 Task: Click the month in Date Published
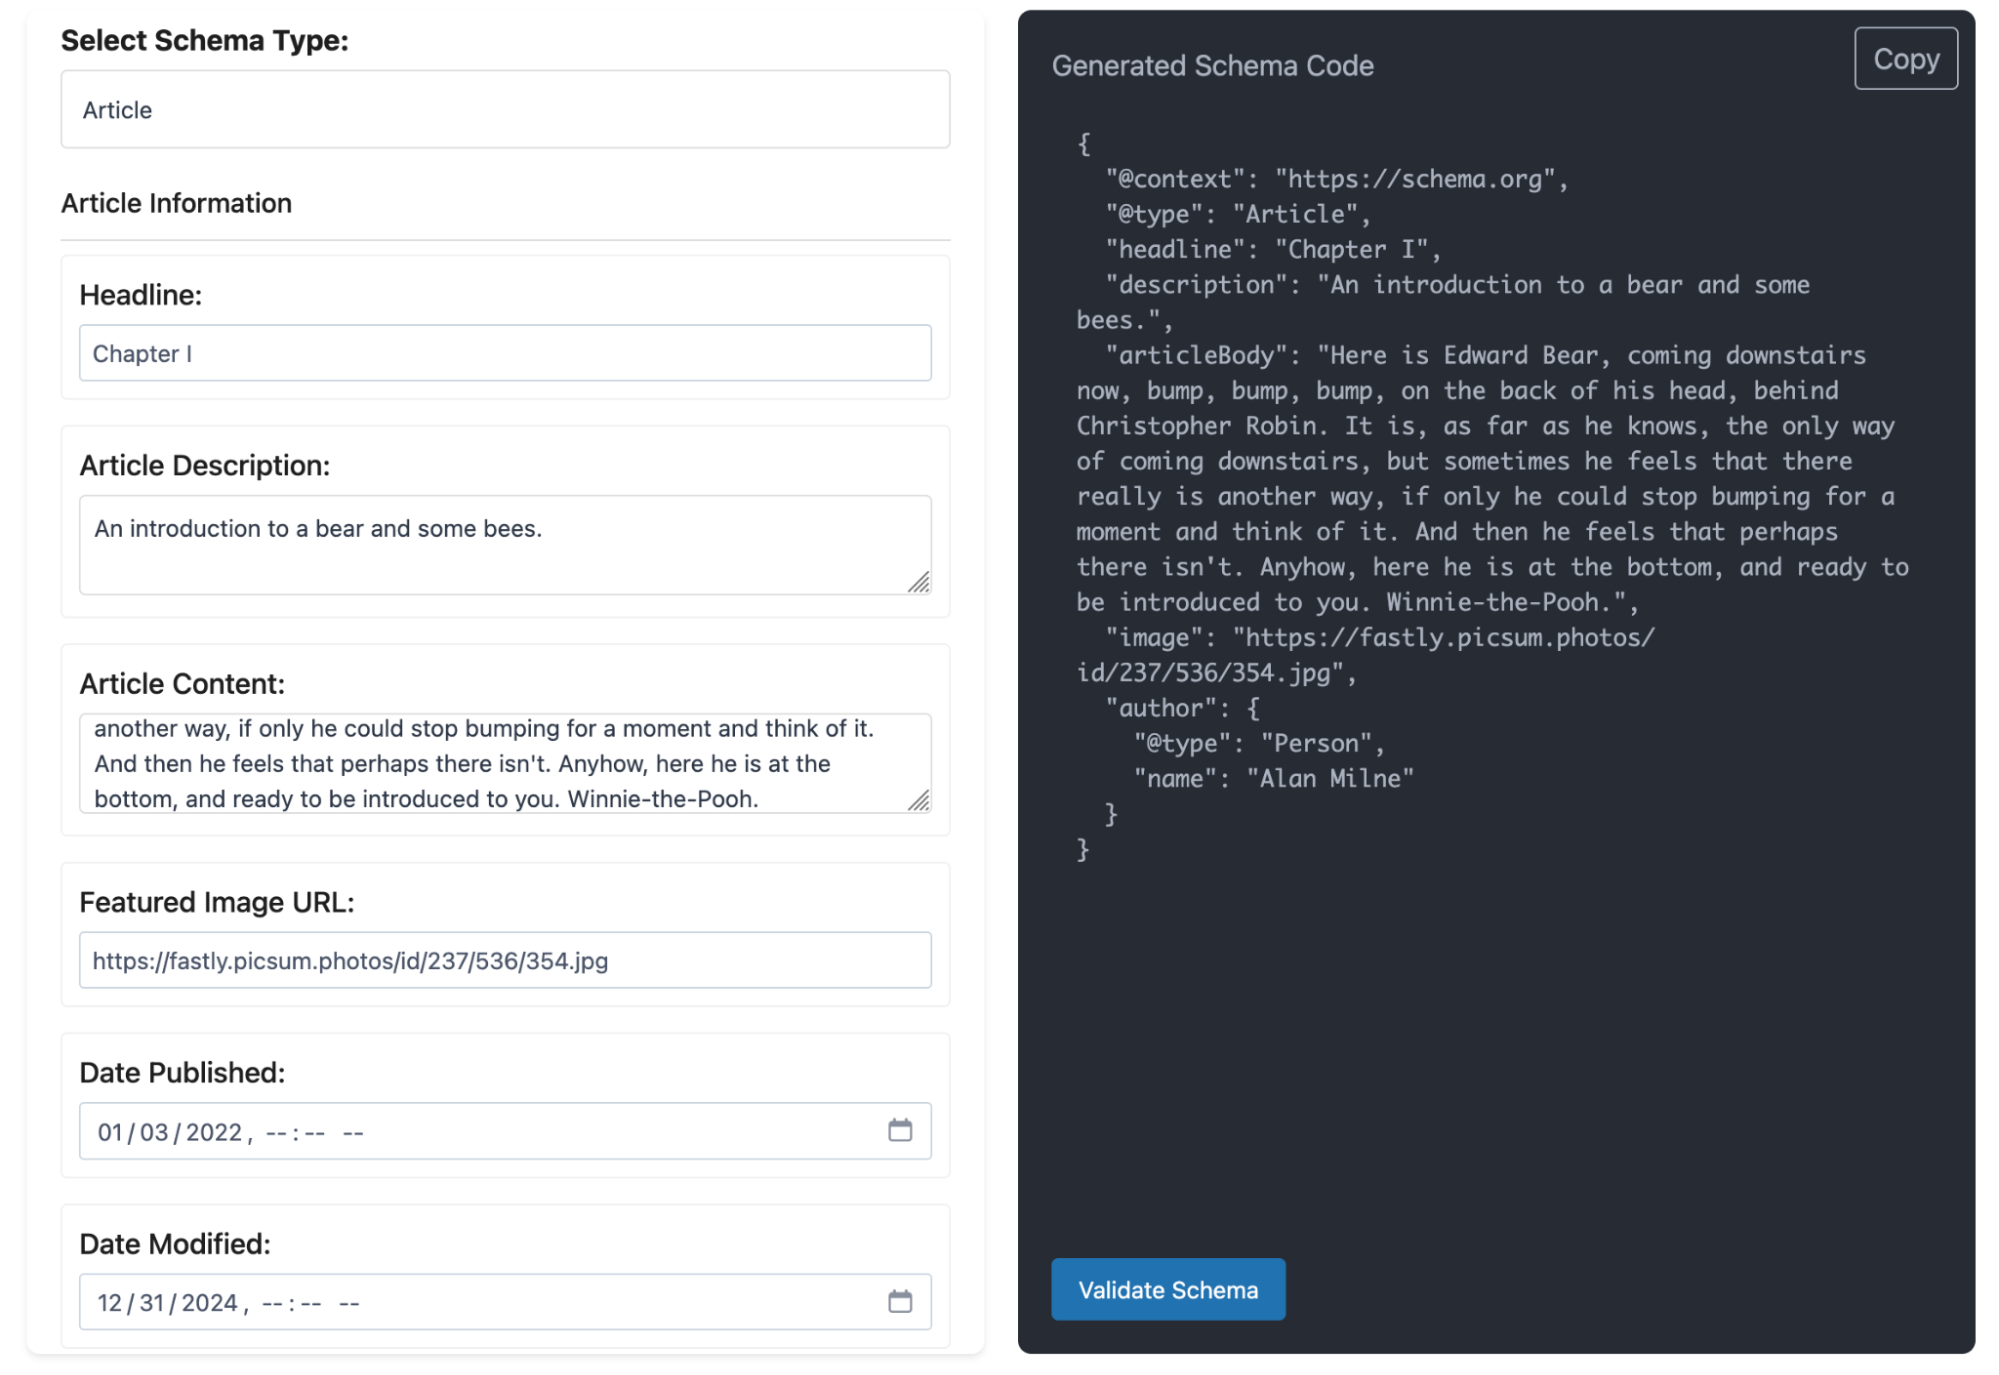point(109,1132)
